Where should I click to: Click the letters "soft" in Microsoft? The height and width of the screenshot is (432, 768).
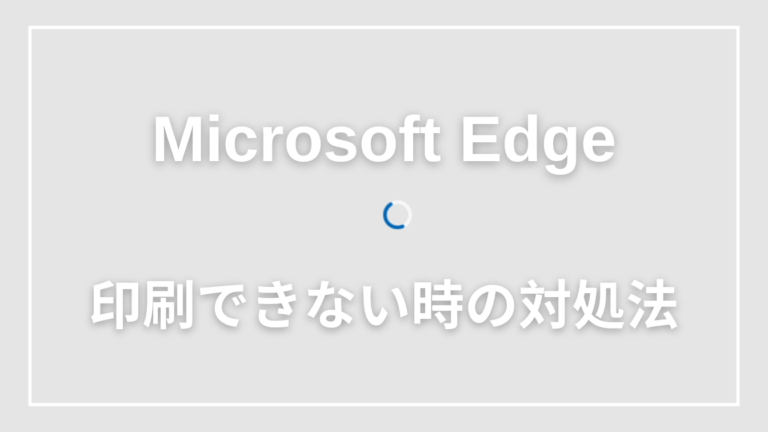pos(381,140)
